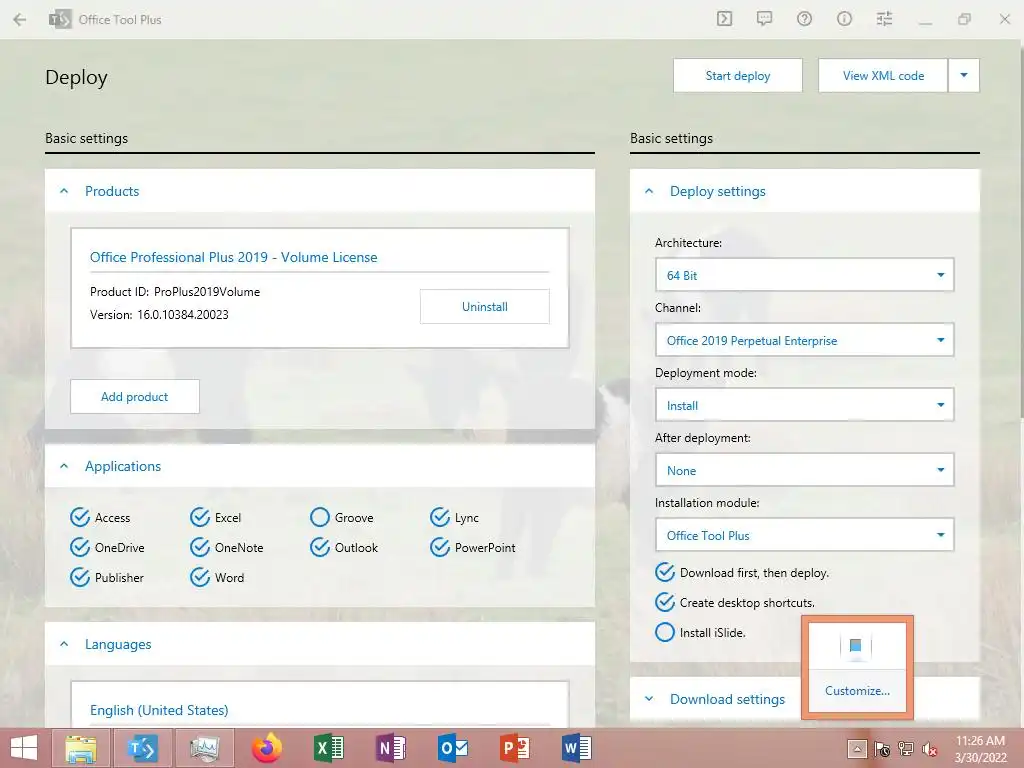Open File Explorer from the taskbar
Image resolution: width=1024 pixels, height=768 pixels.
[x=81, y=748]
